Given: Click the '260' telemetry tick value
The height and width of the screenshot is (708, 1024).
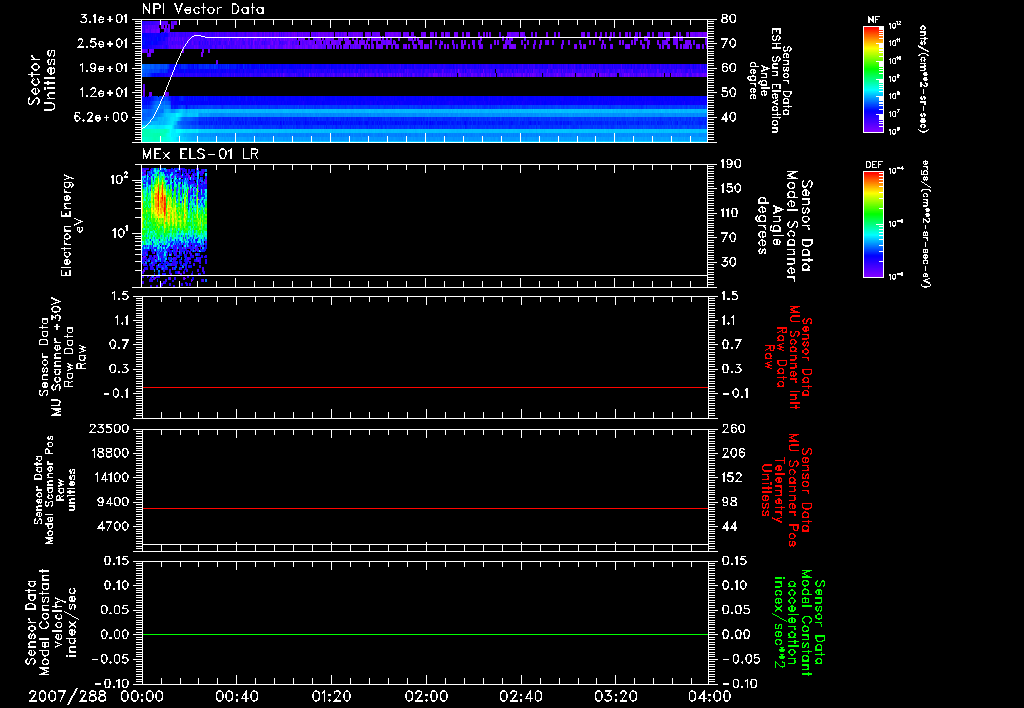Looking at the screenshot, I should [x=732, y=428].
